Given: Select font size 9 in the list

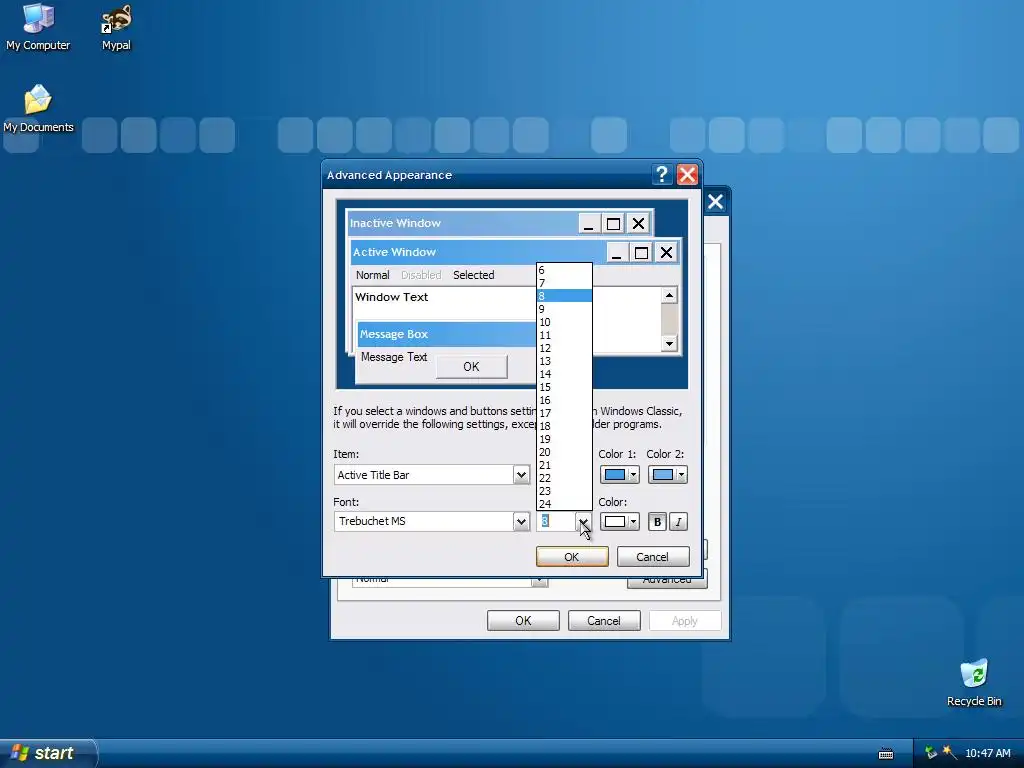Looking at the screenshot, I should 564,310.
